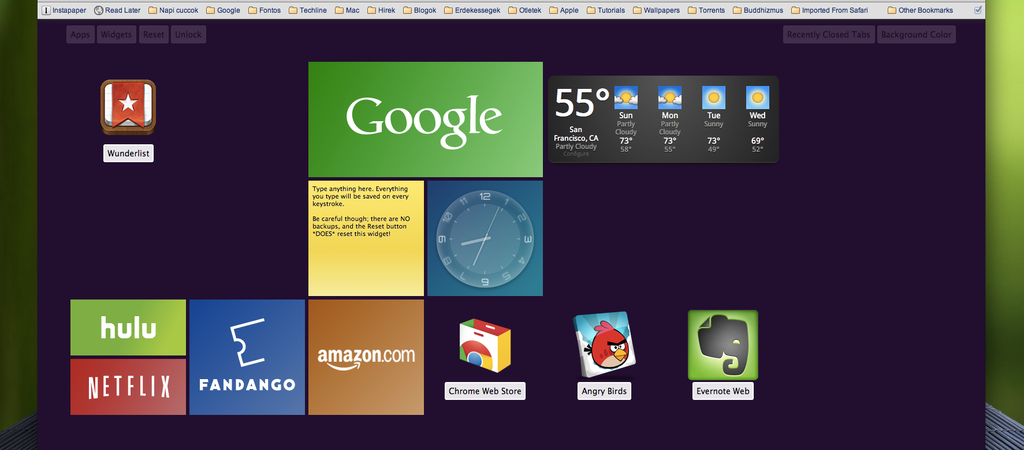The height and width of the screenshot is (450, 1024).
Task: Open the Hulu tile
Action: click(128, 327)
